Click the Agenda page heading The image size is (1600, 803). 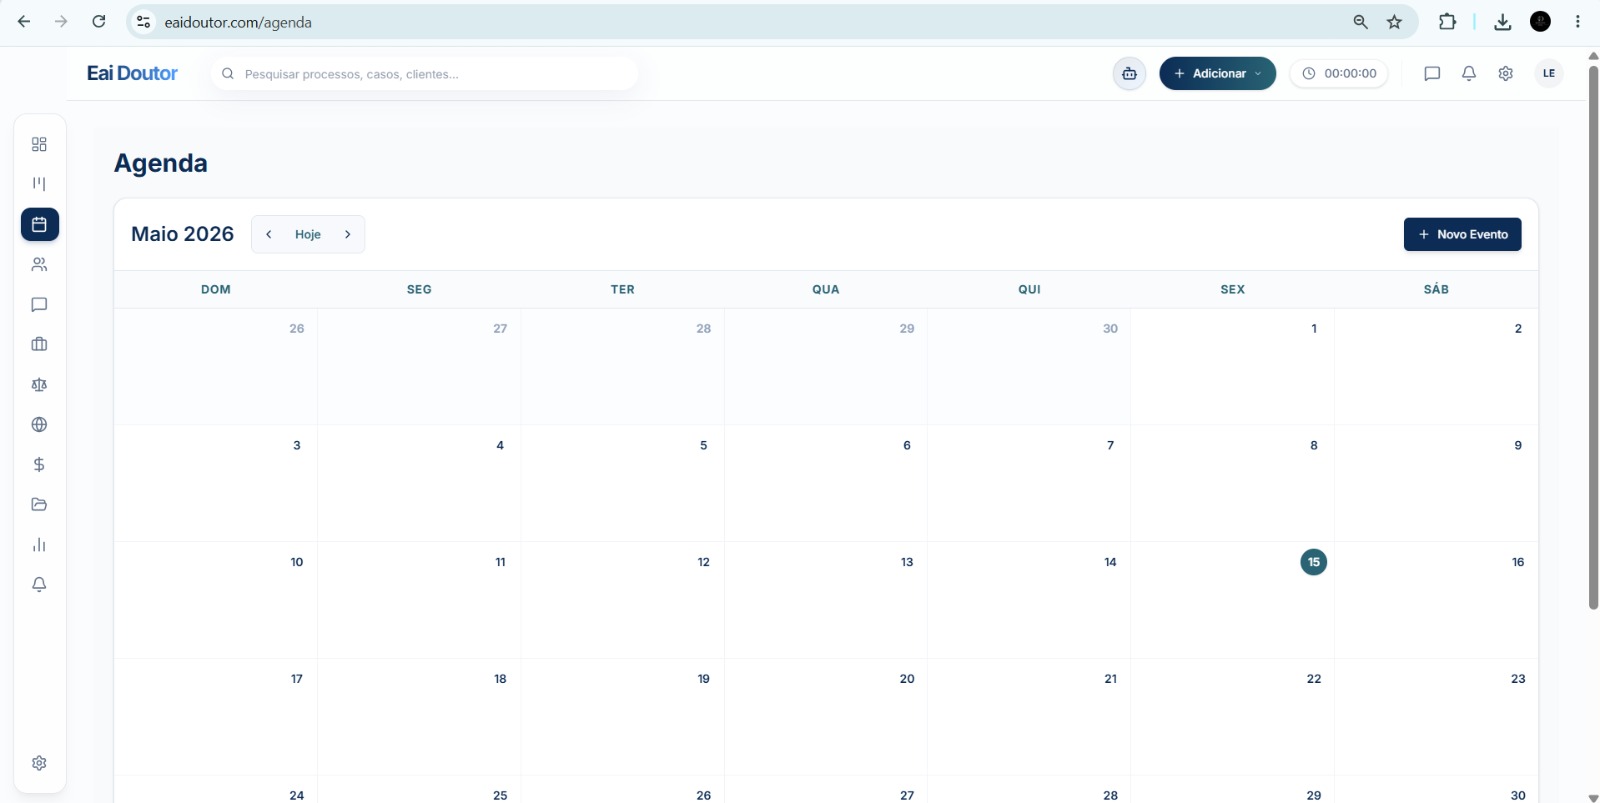click(161, 164)
